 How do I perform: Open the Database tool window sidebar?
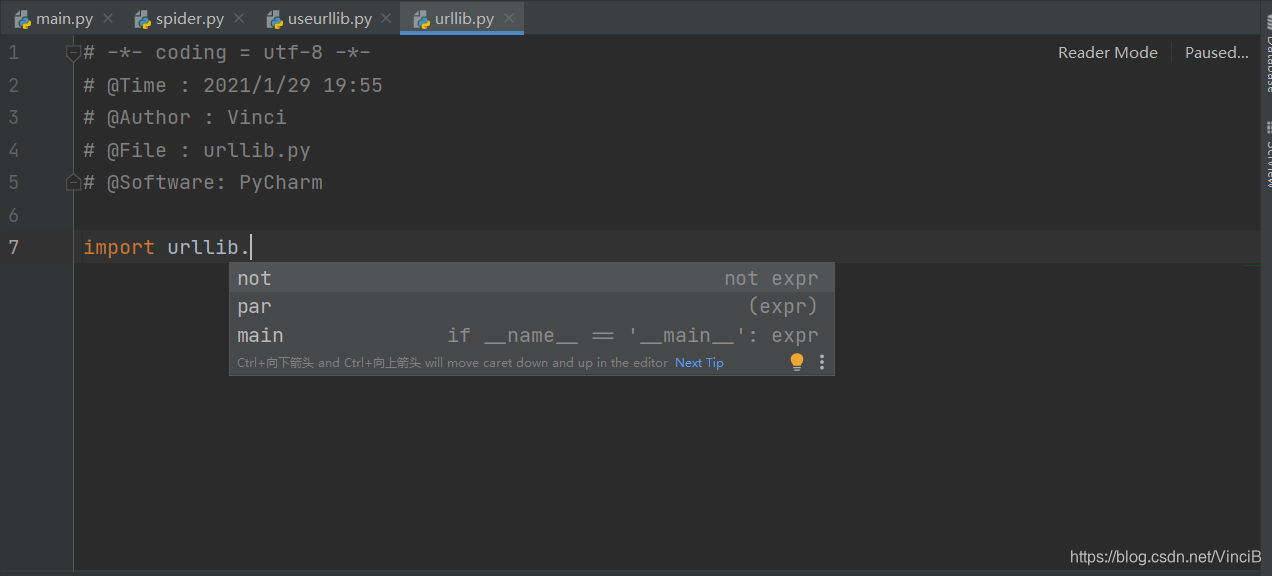(1267, 52)
